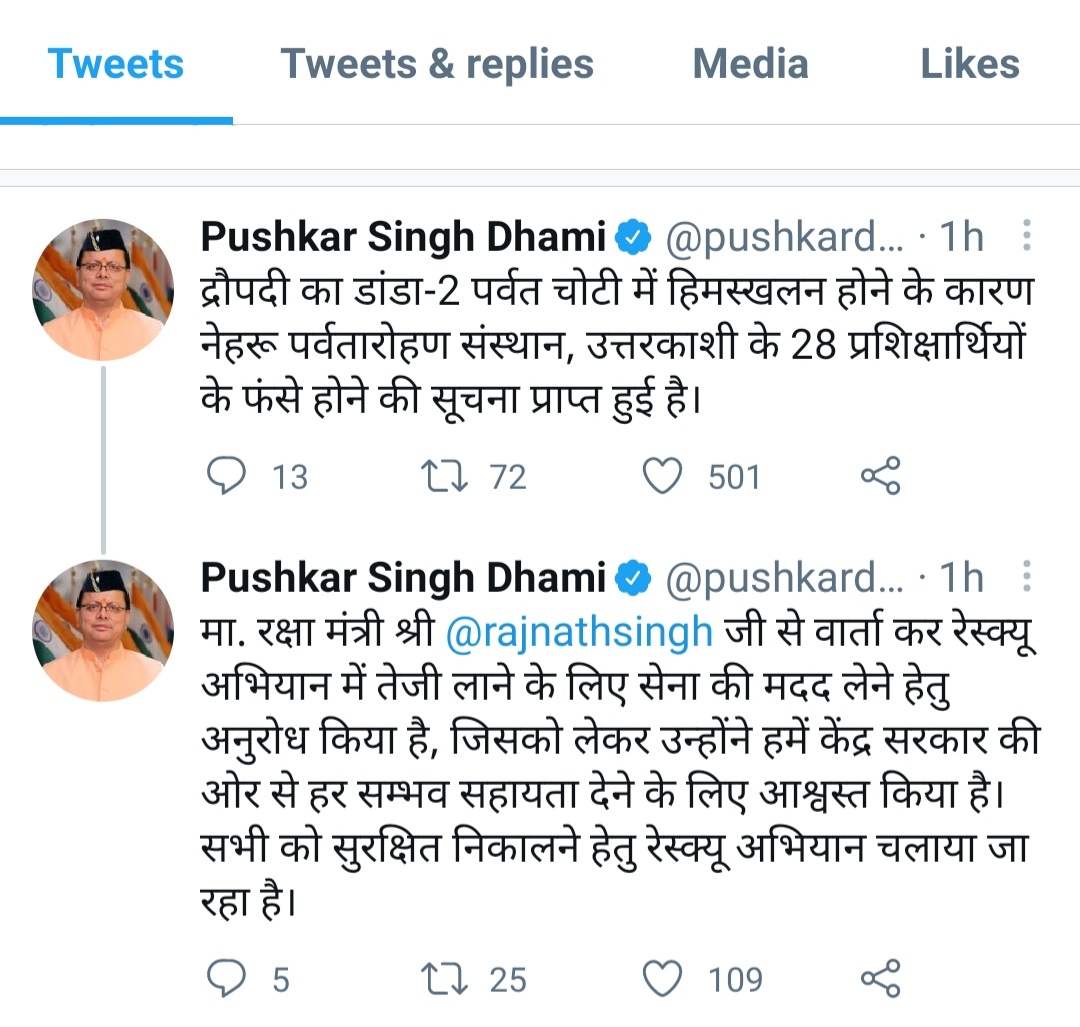The image size is (1080, 1027).
Task: Go to the Likes tab
Action: click(x=969, y=65)
